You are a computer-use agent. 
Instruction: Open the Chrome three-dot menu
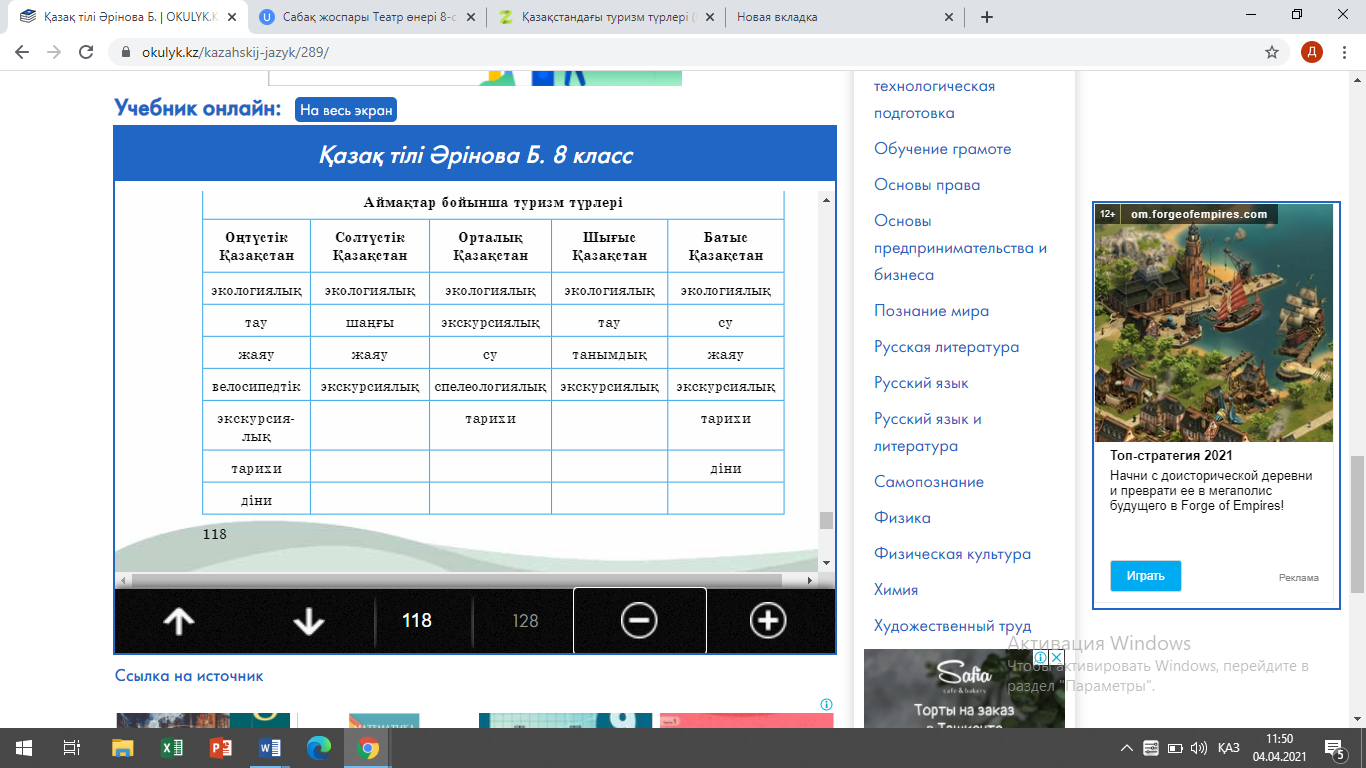click(1344, 52)
